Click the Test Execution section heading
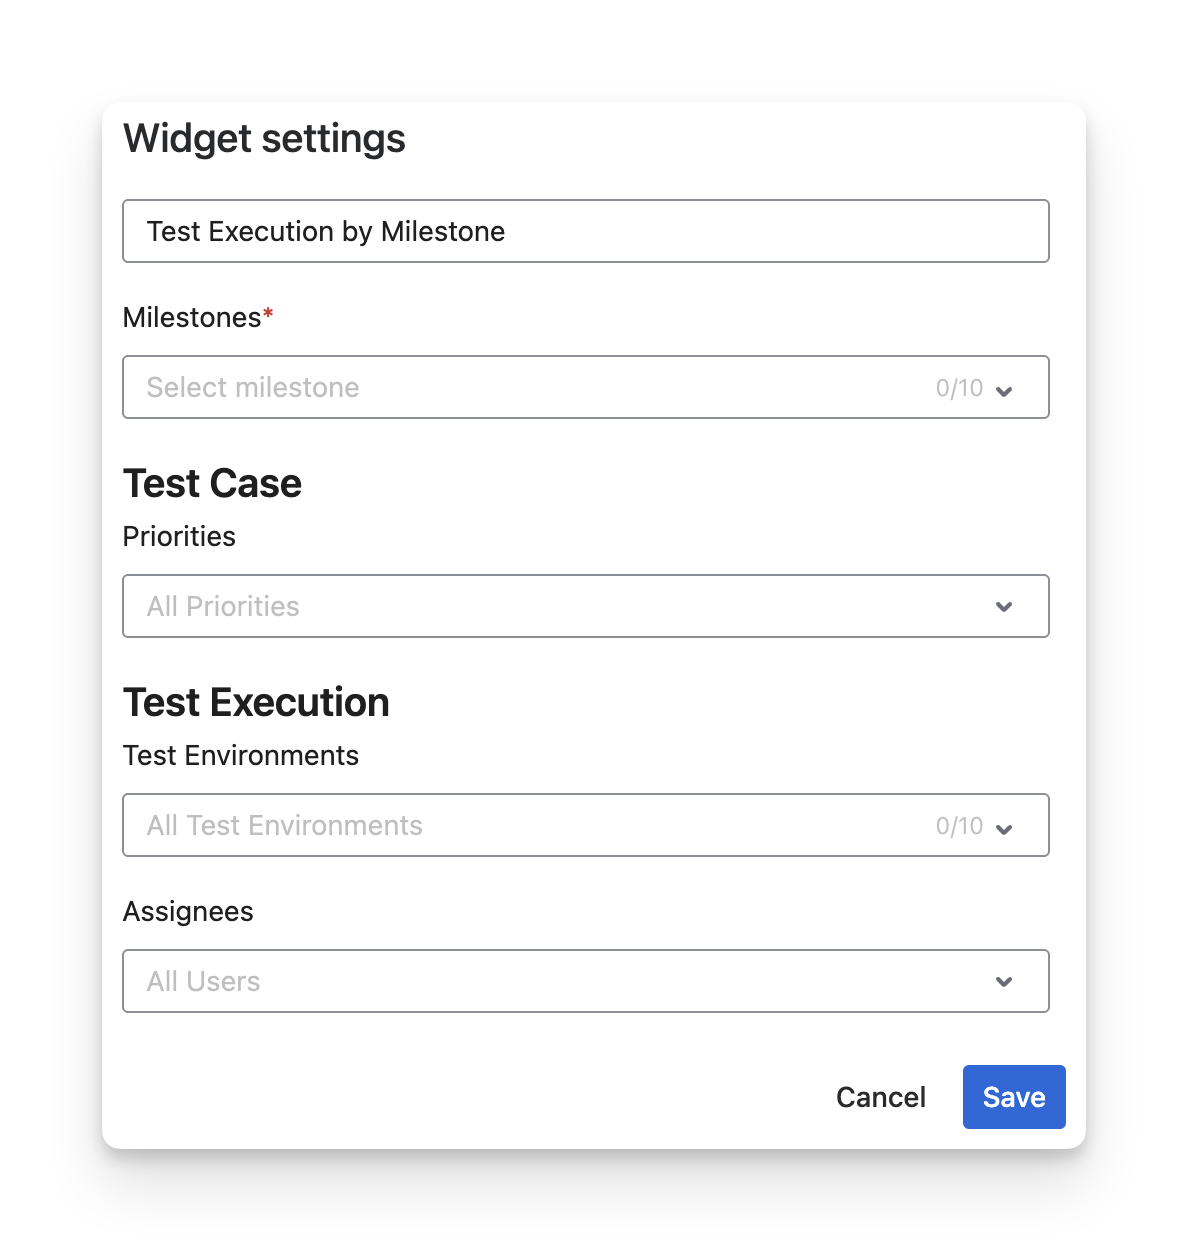 [x=256, y=702]
